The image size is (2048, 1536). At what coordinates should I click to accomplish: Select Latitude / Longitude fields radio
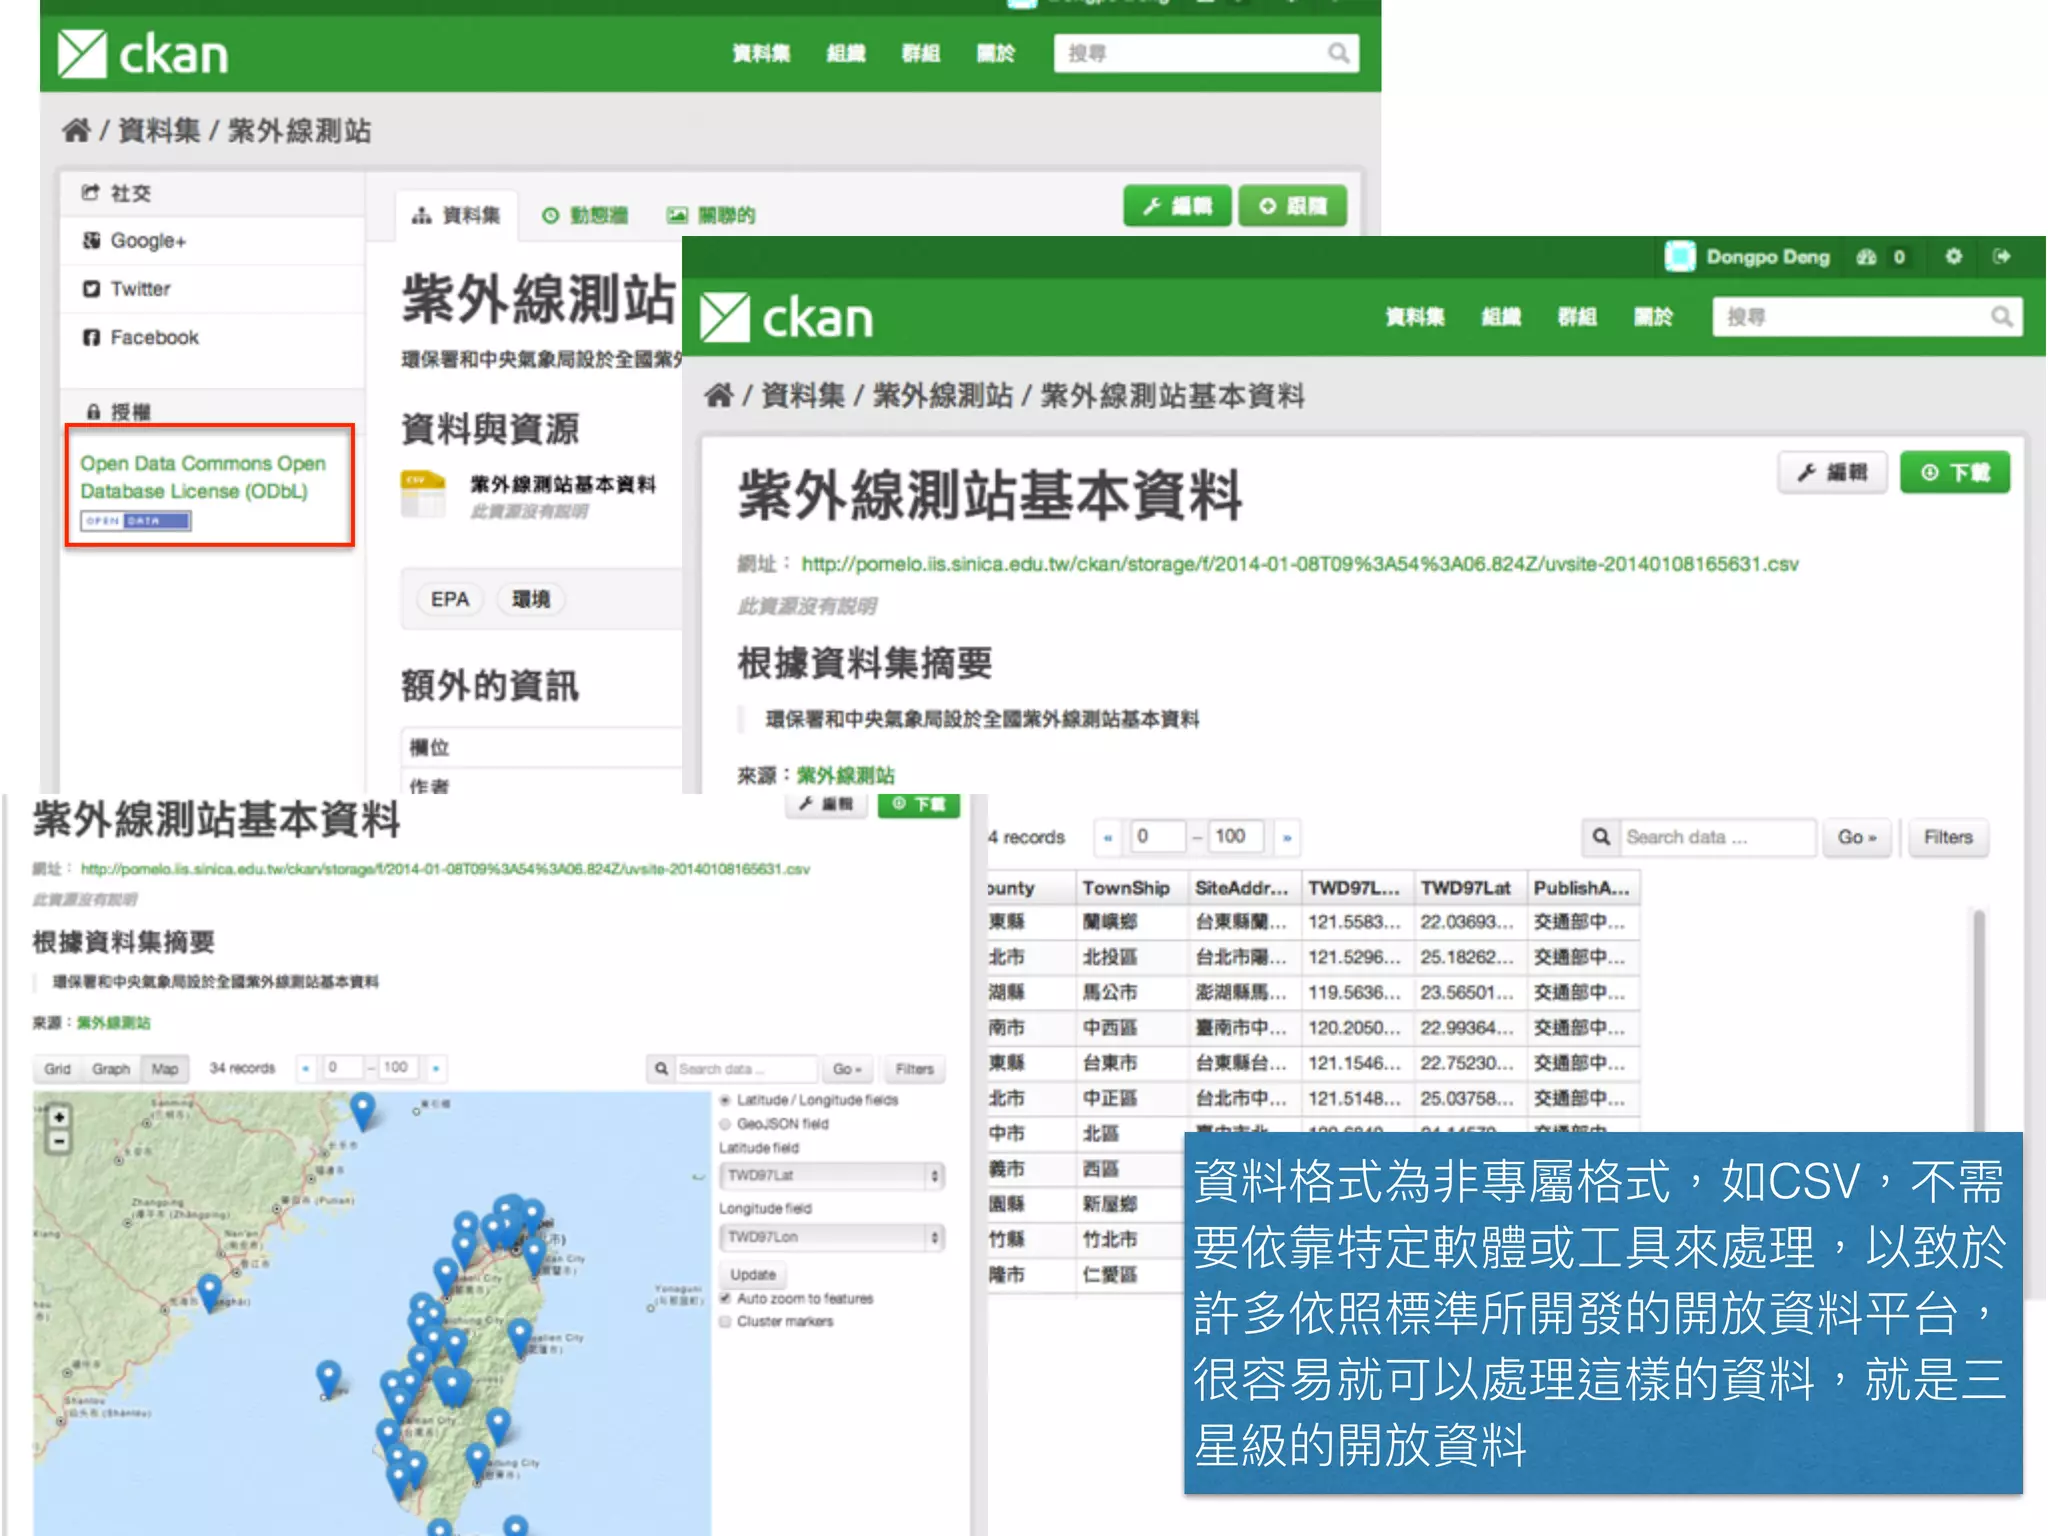[x=726, y=1100]
